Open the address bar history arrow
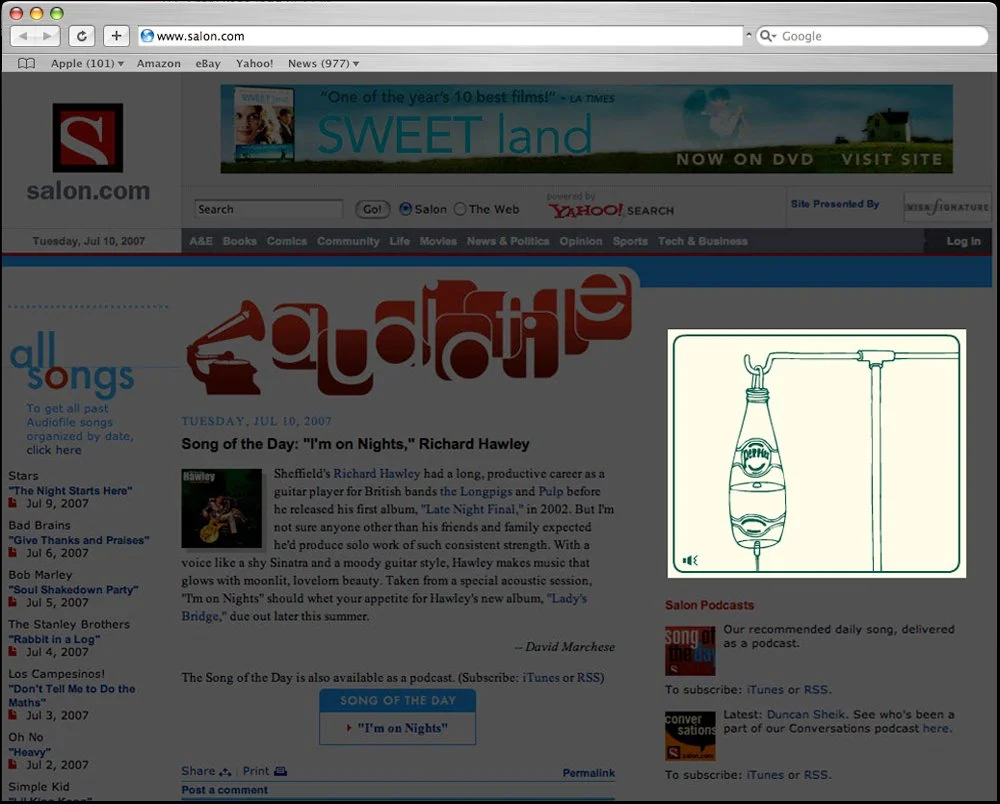The width and height of the screenshot is (1000, 804). [748, 36]
